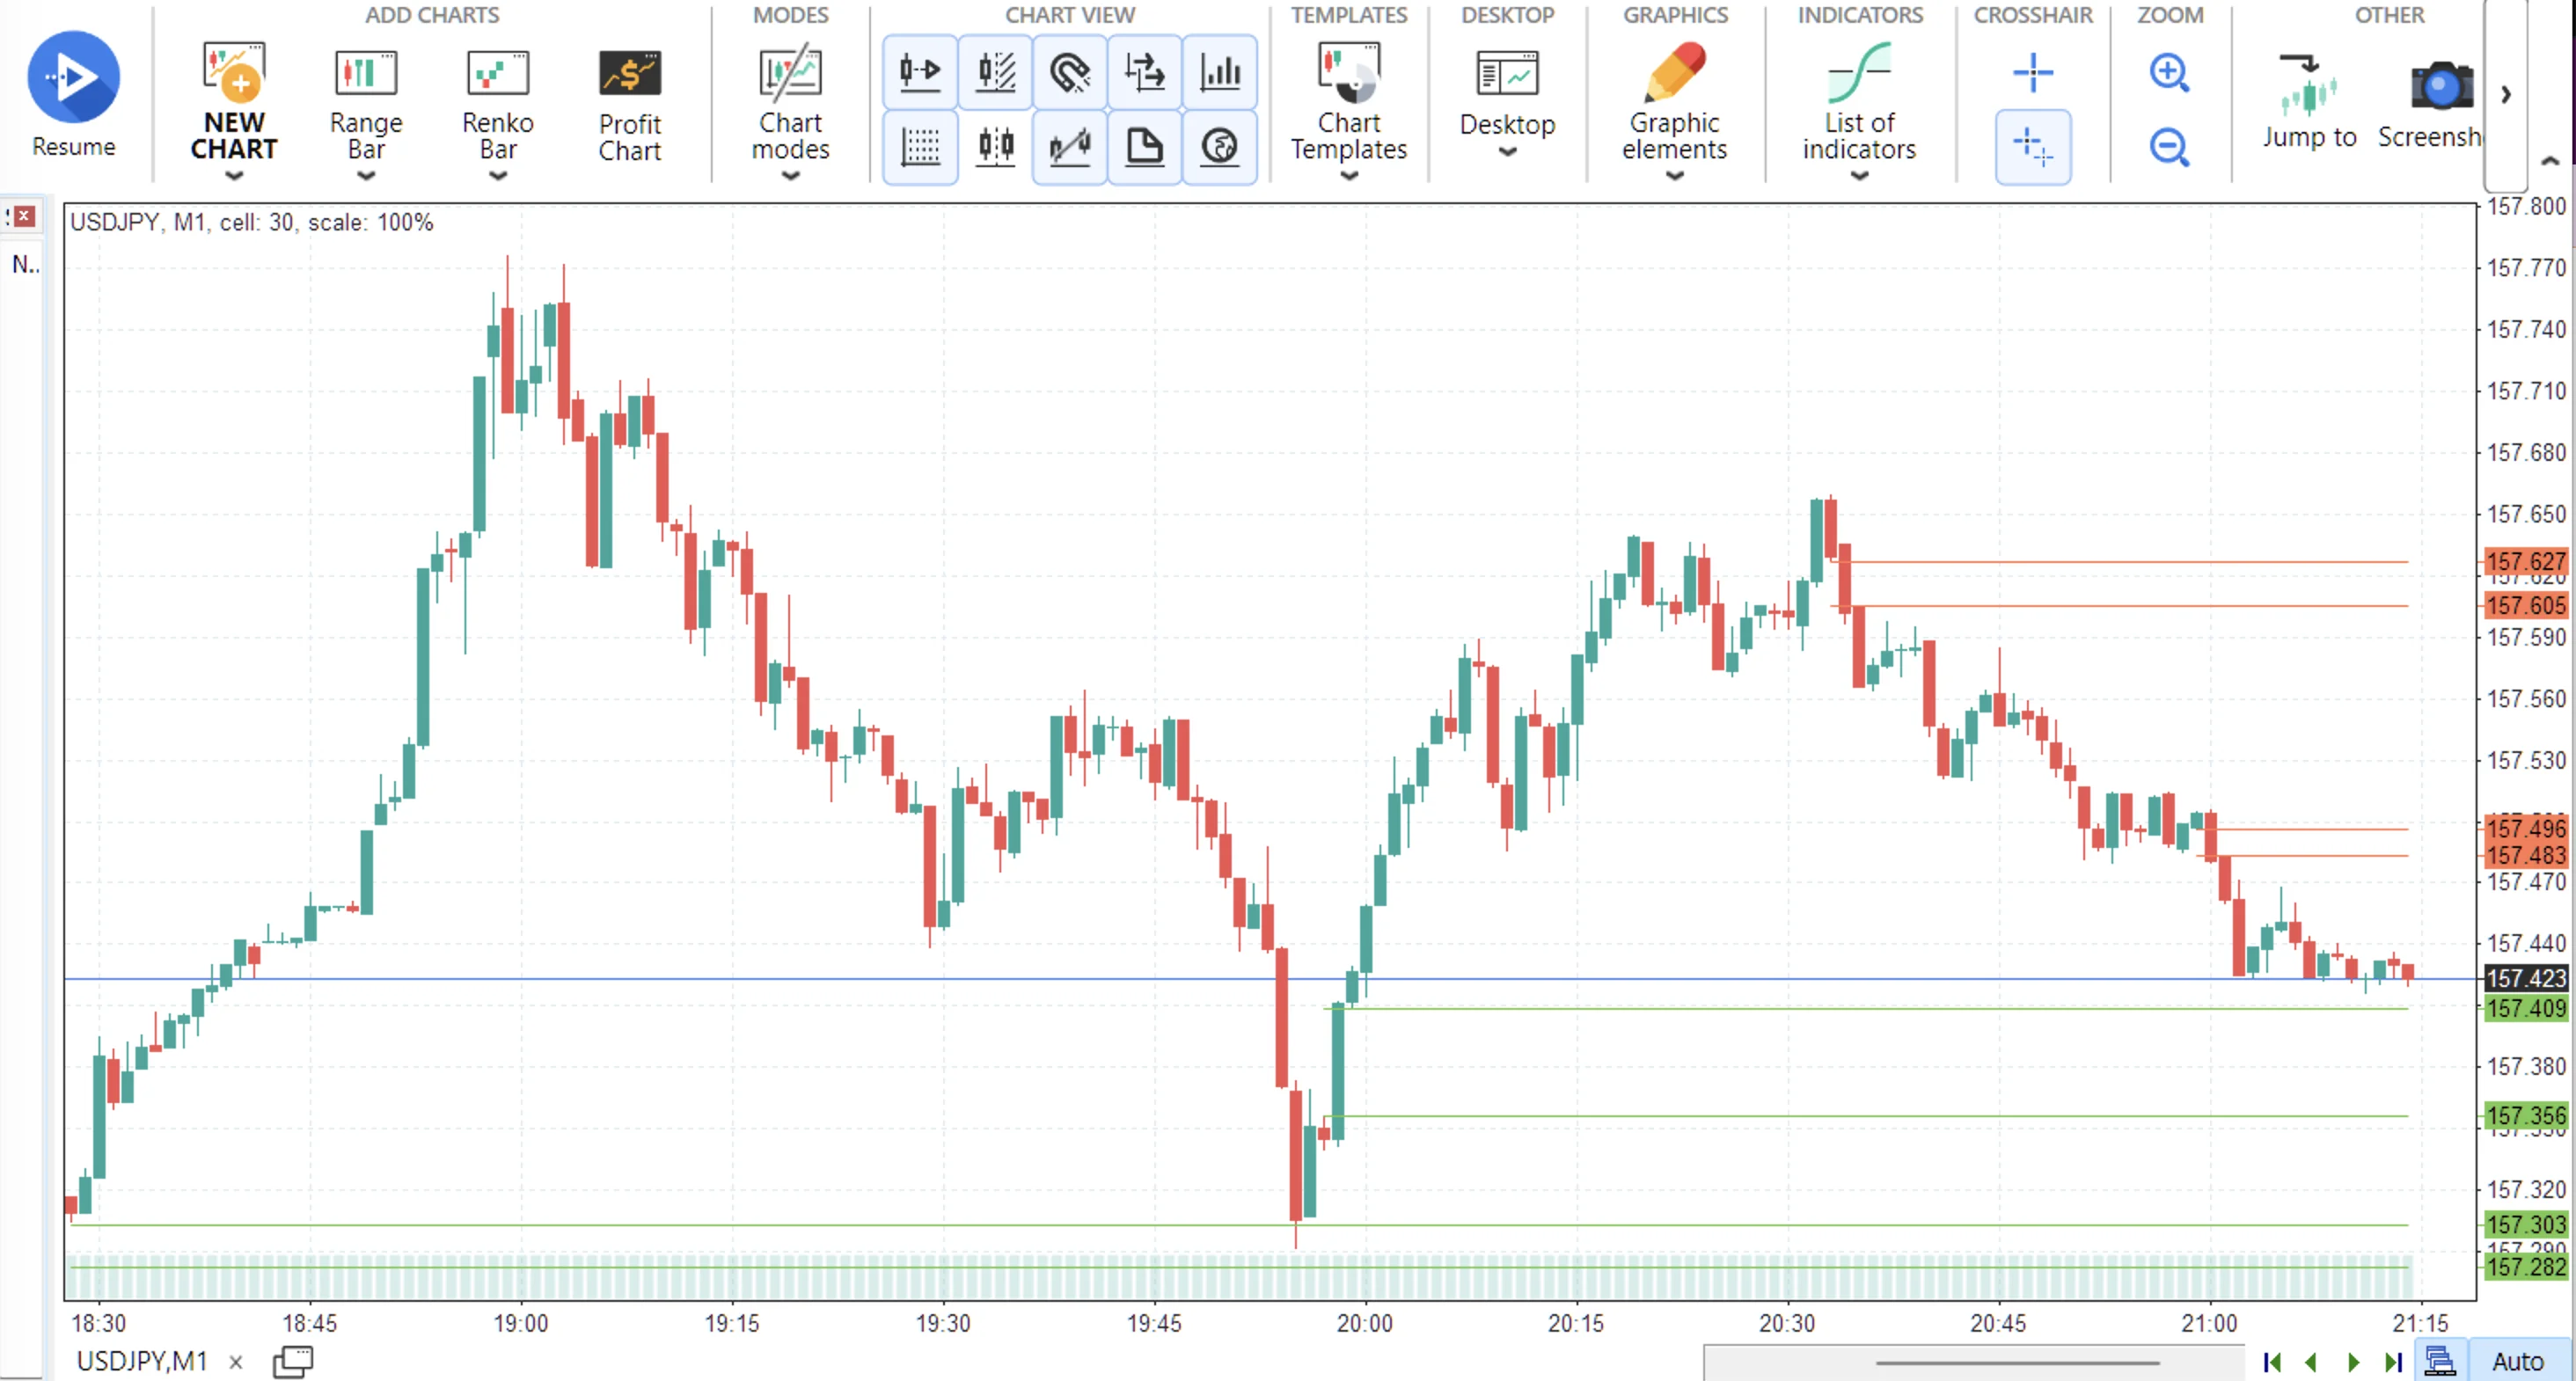The height and width of the screenshot is (1381, 2576).
Task: Open Graphic elements pencil tool
Action: (1675, 73)
